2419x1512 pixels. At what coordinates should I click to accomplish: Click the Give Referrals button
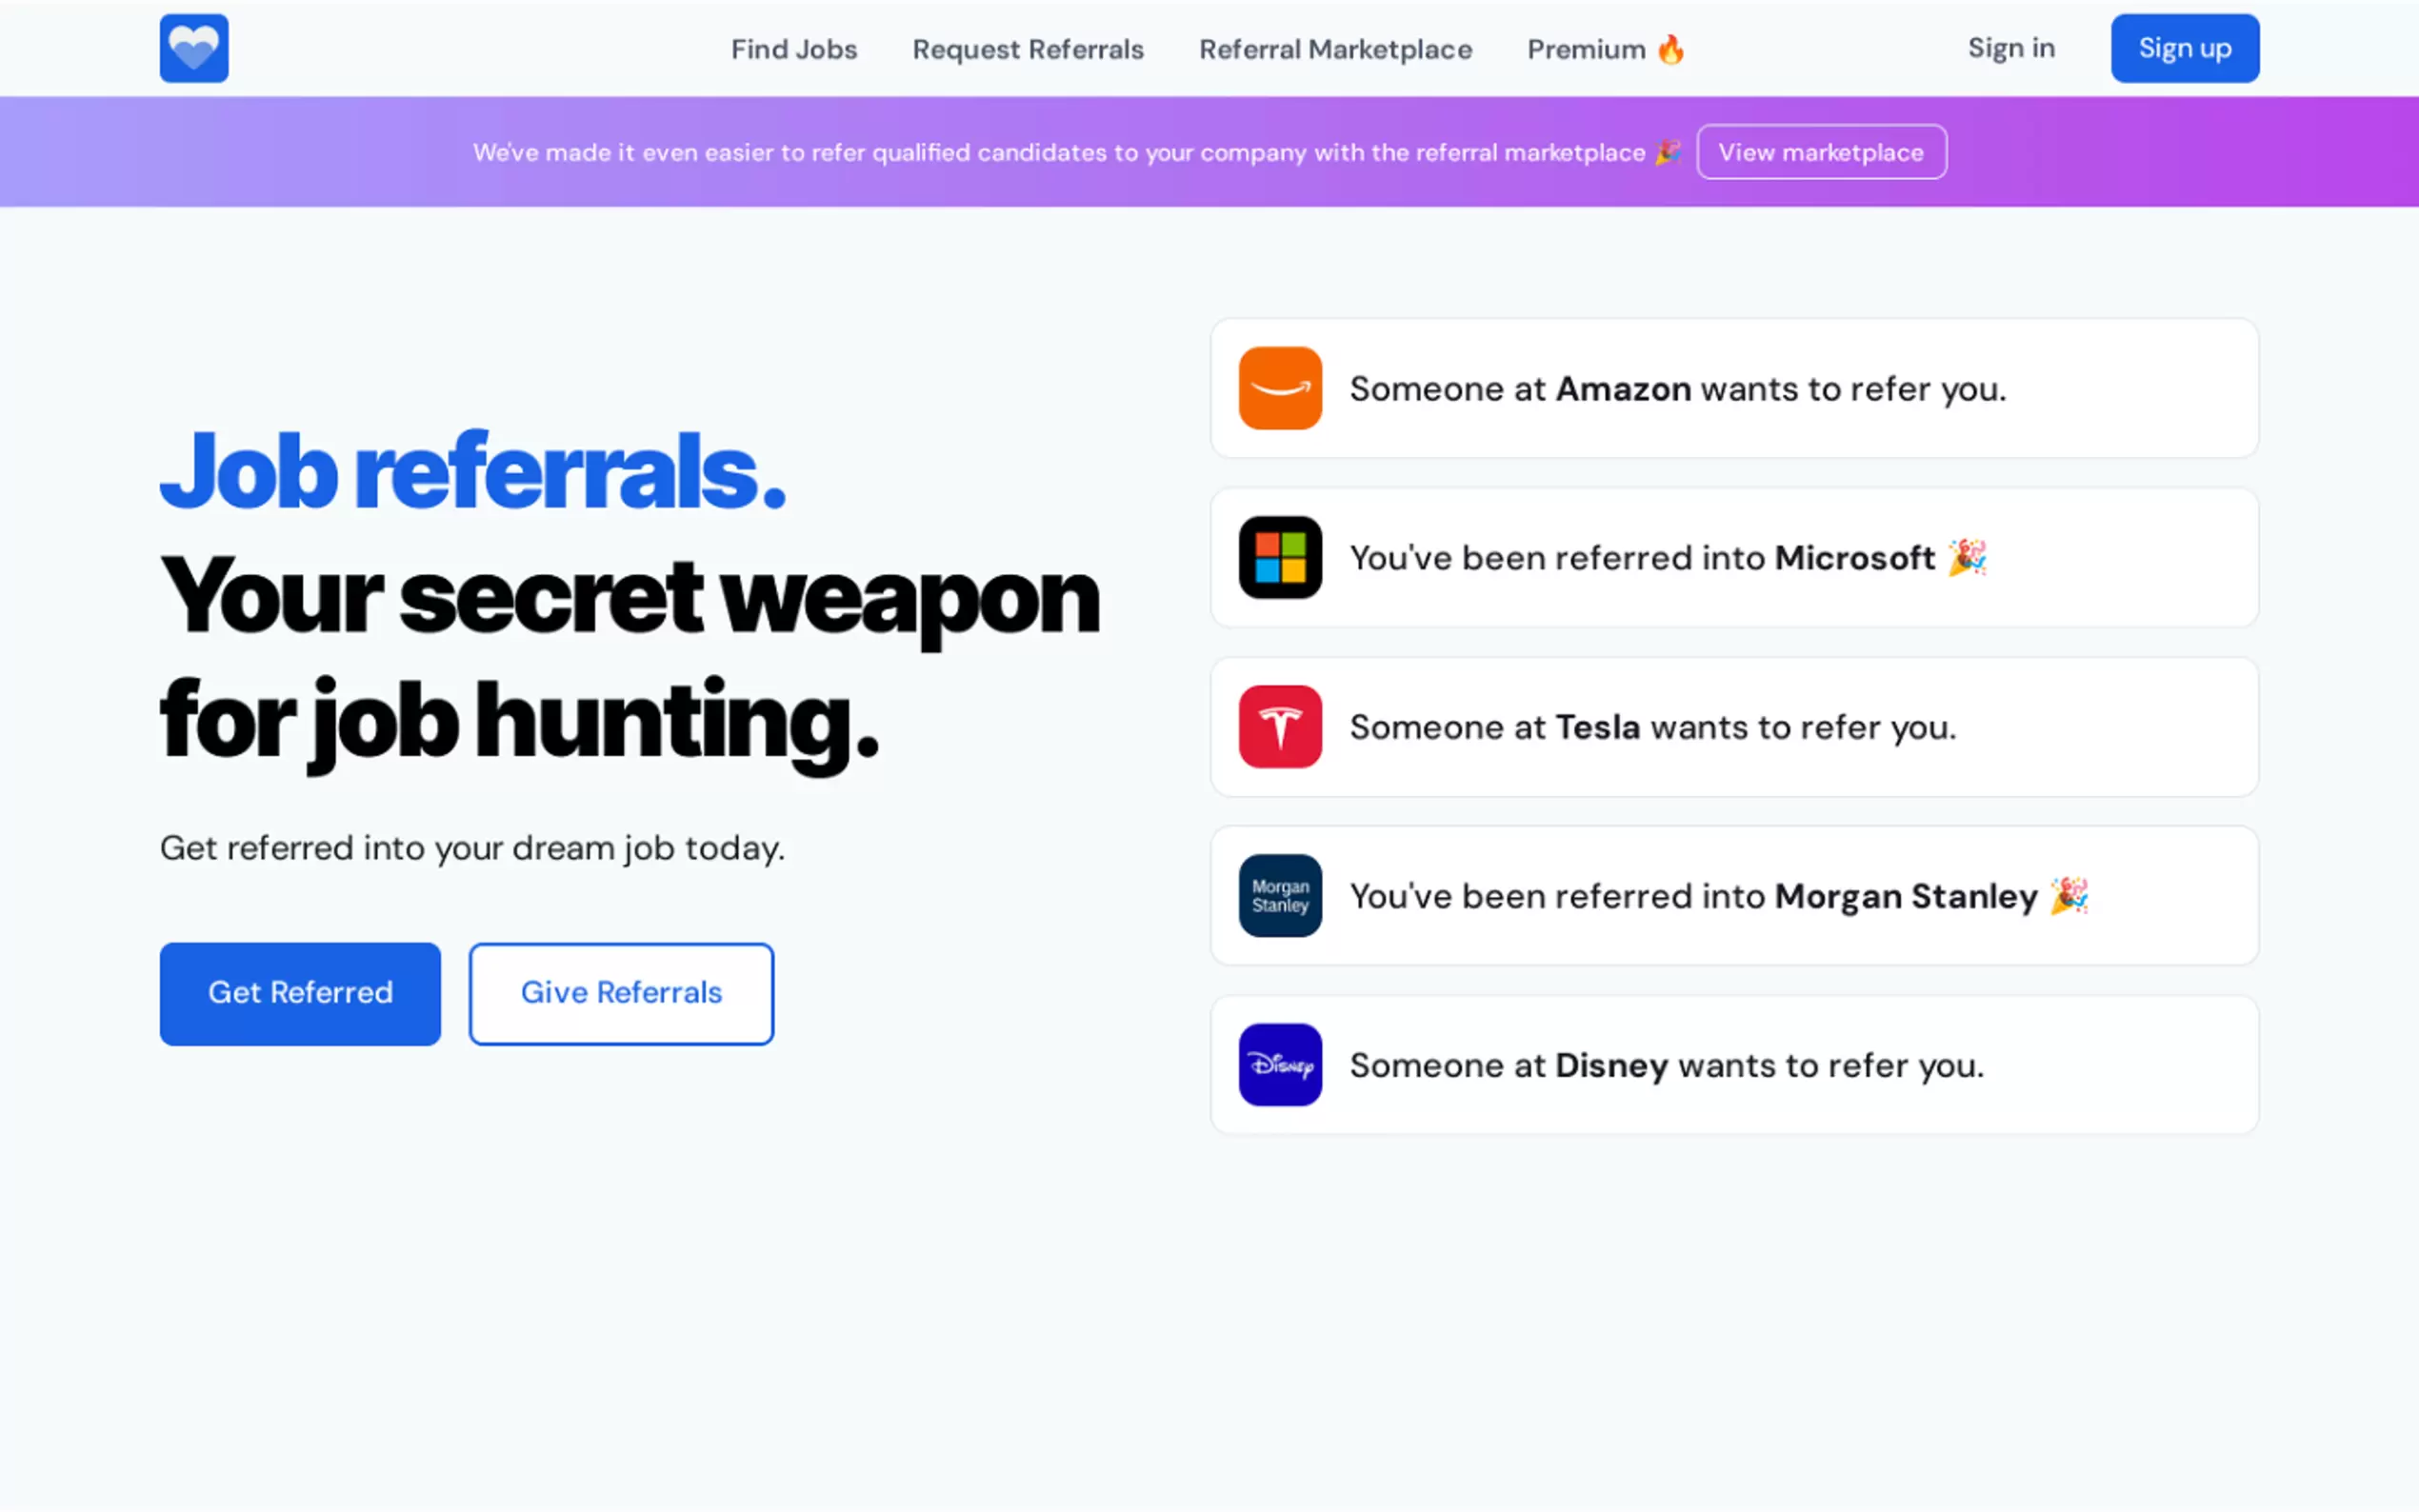coord(620,993)
